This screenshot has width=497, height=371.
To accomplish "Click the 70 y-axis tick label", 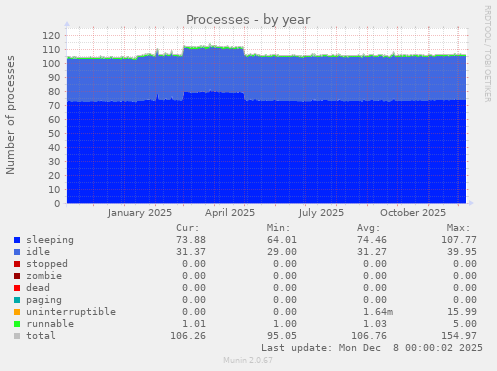I will pos(54,106).
